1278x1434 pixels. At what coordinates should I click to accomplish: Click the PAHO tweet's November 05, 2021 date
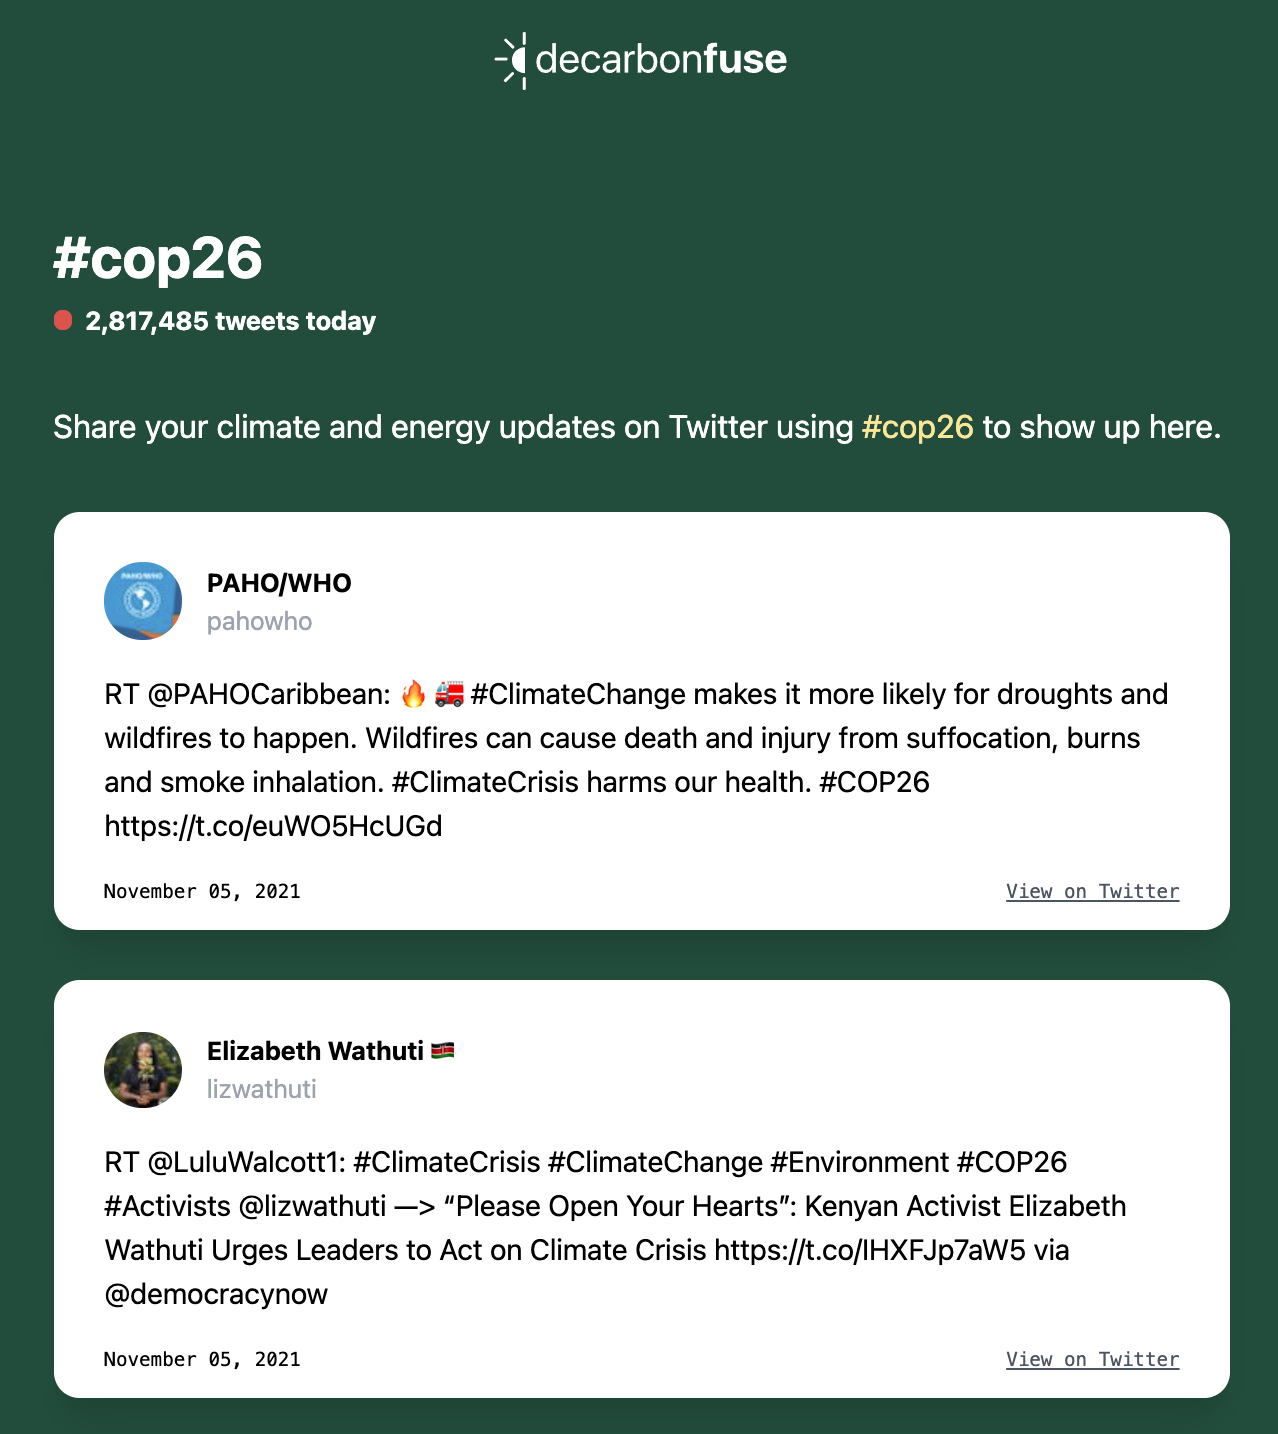tap(202, 891)
